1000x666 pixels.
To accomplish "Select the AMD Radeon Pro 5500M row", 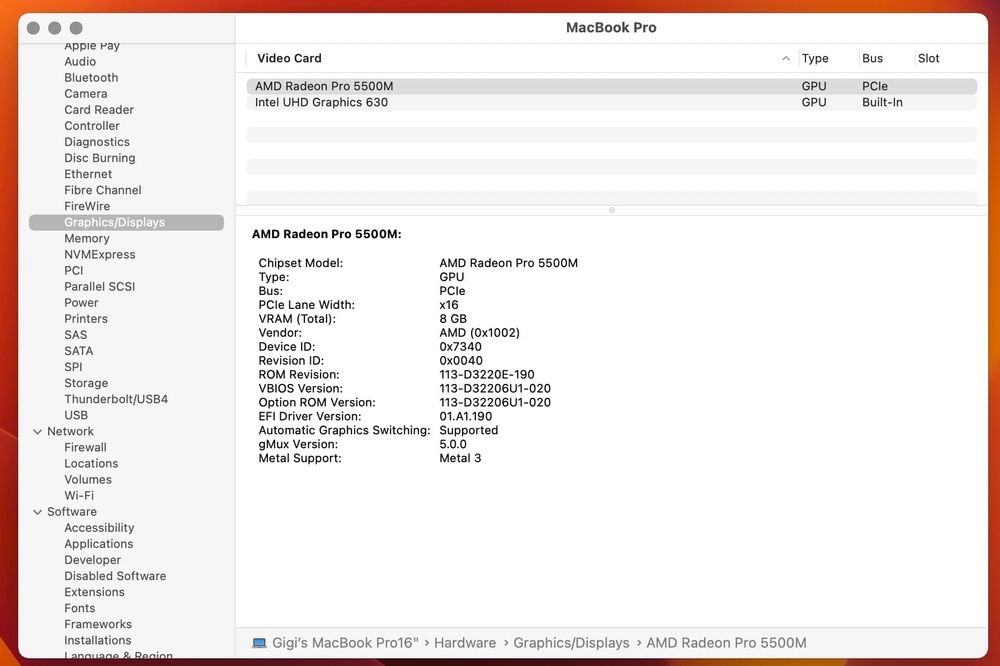I will pyautogui.click(x=612, y=86).
